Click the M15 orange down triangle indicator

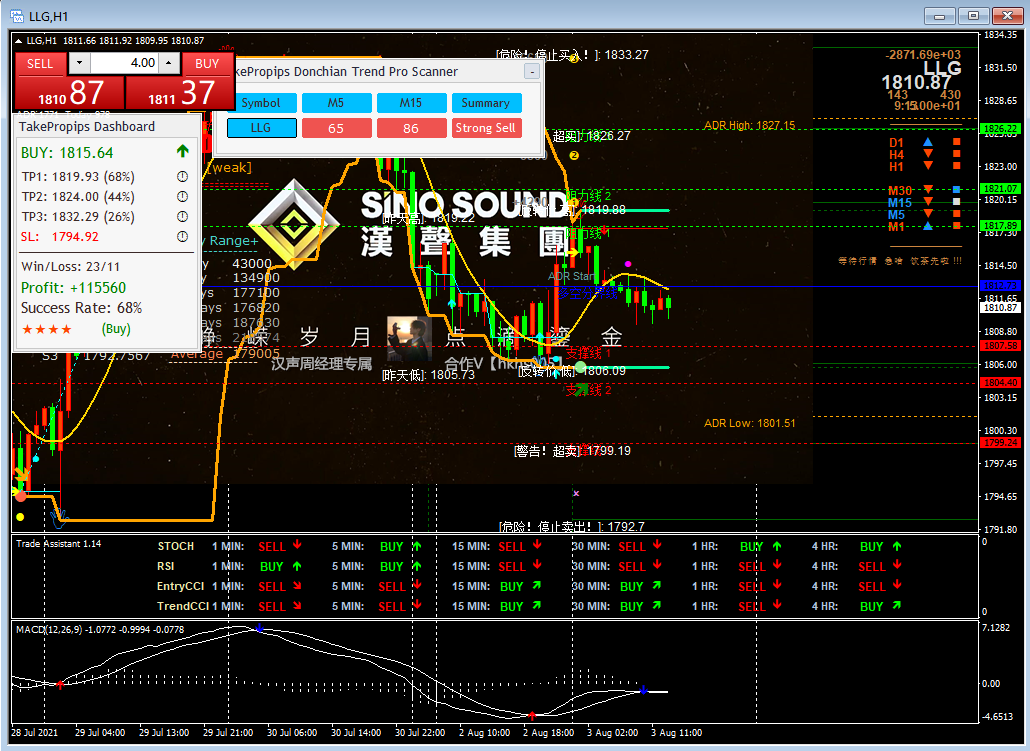tap(928, 202)
